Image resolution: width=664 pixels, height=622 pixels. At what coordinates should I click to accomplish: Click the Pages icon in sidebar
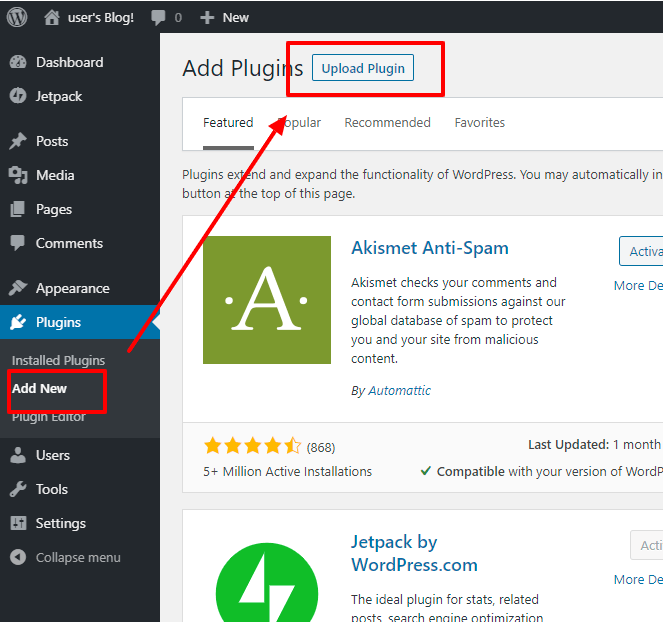pyautogui.click(x=18, y=209)
